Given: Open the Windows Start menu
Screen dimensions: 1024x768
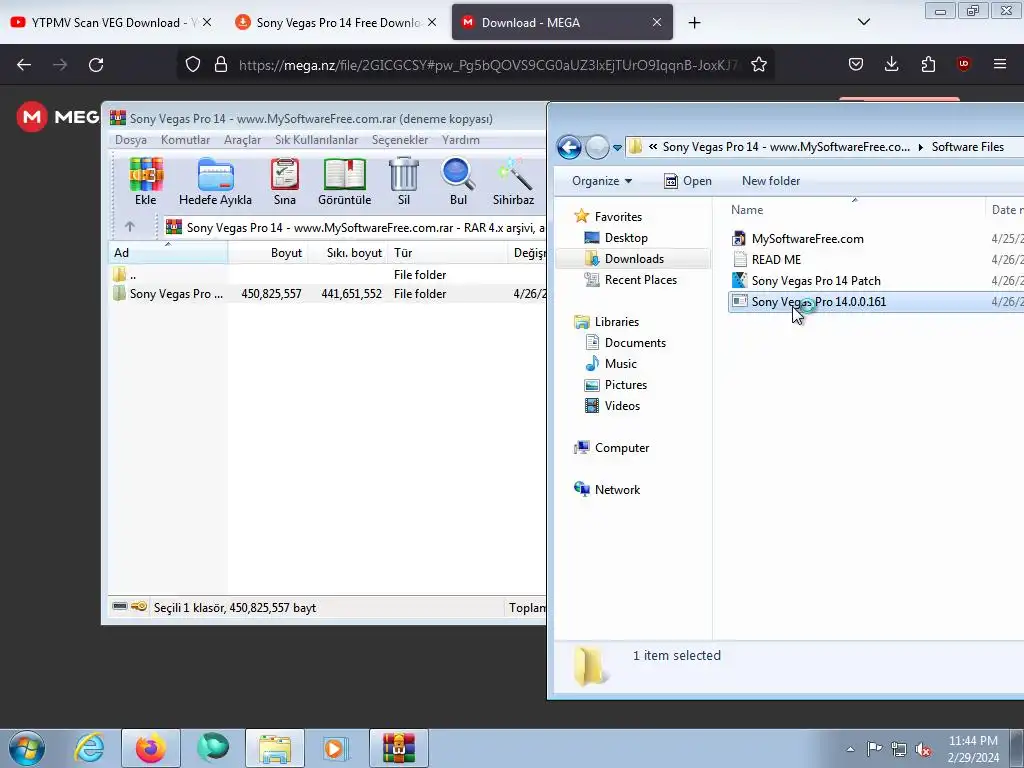Looking at the screenshot, I should 27,748.
